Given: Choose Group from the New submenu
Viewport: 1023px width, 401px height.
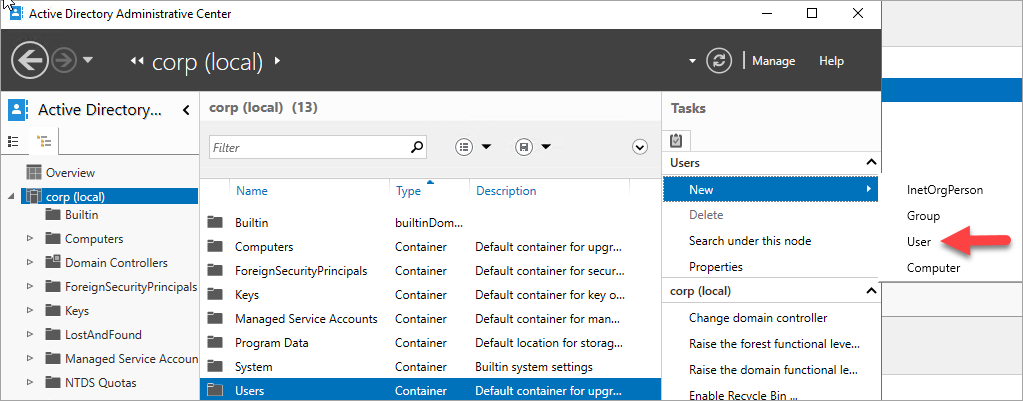Looking at the screenshot, I should [x=923, y=216].
